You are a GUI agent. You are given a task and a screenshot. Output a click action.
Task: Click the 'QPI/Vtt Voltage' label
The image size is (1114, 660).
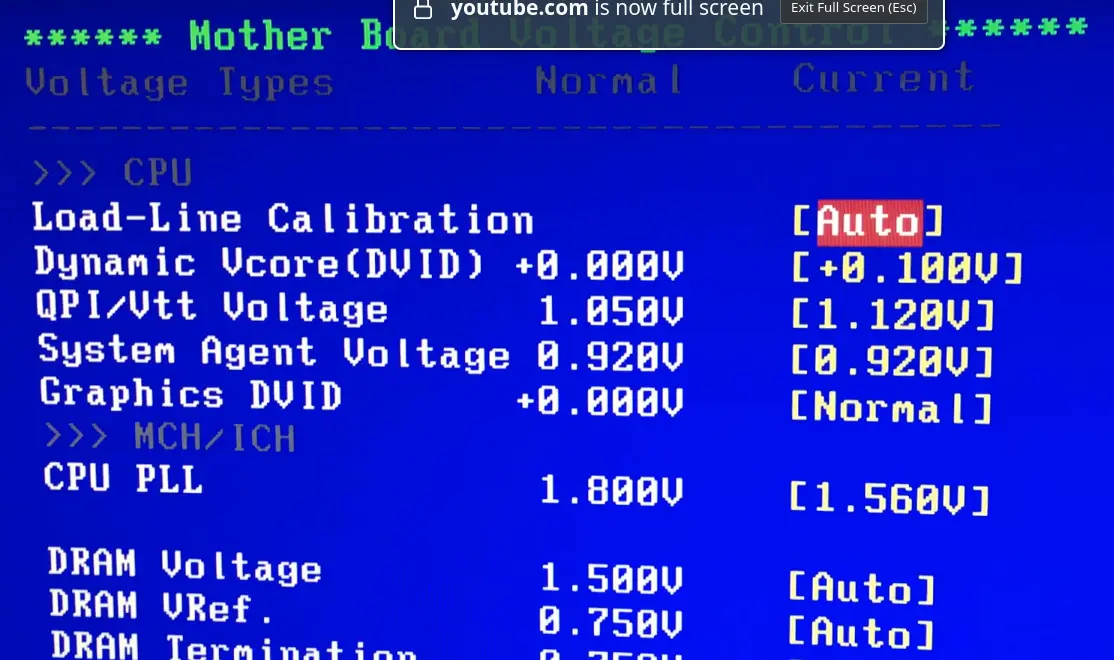click(x=212, y=308)
